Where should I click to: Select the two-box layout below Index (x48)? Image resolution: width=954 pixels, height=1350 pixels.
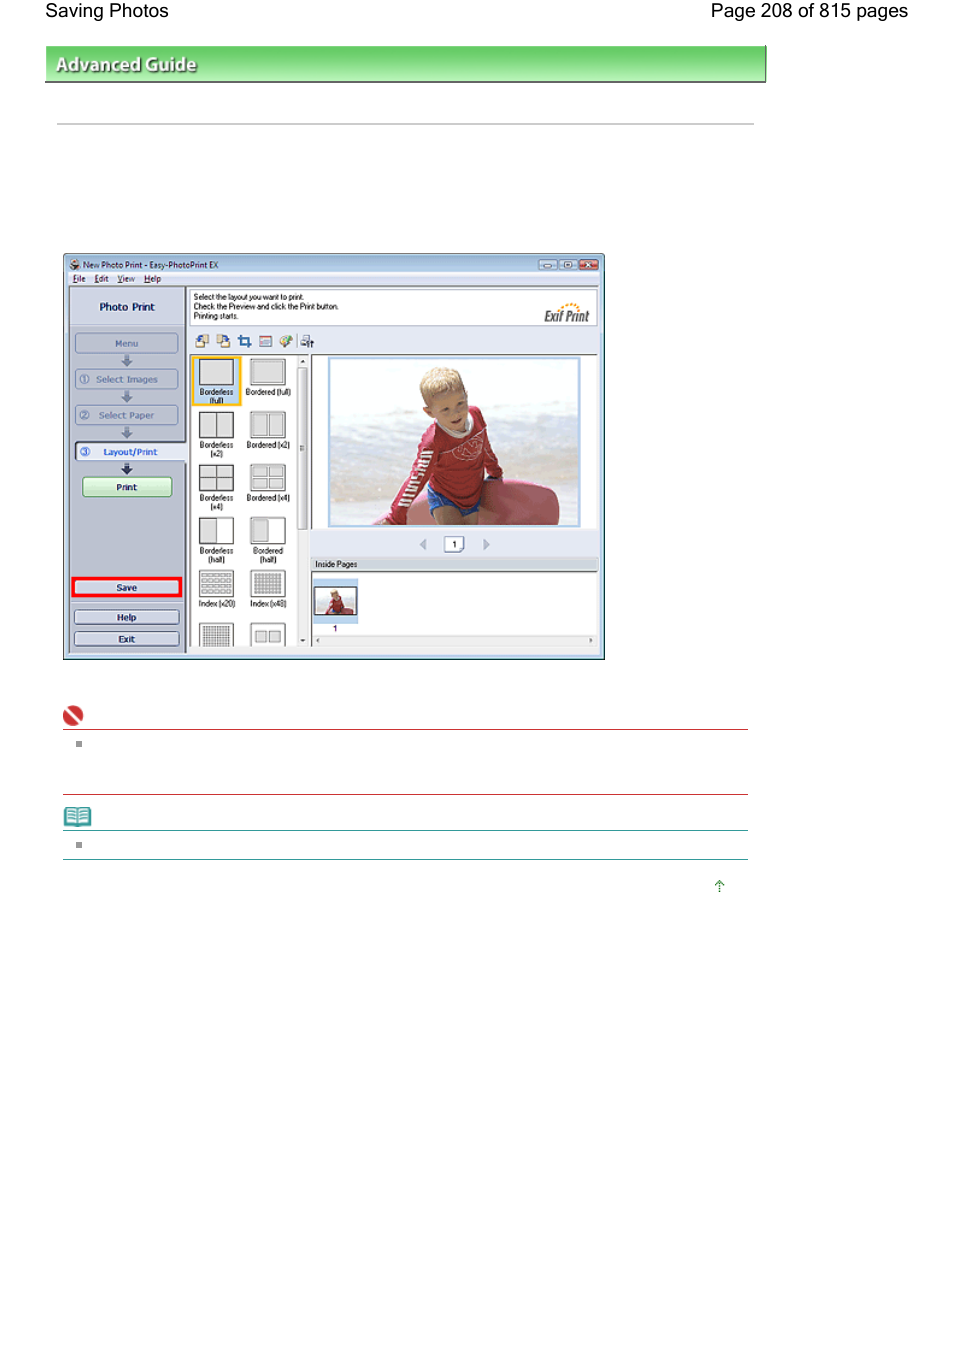click(x=268, y=635)
